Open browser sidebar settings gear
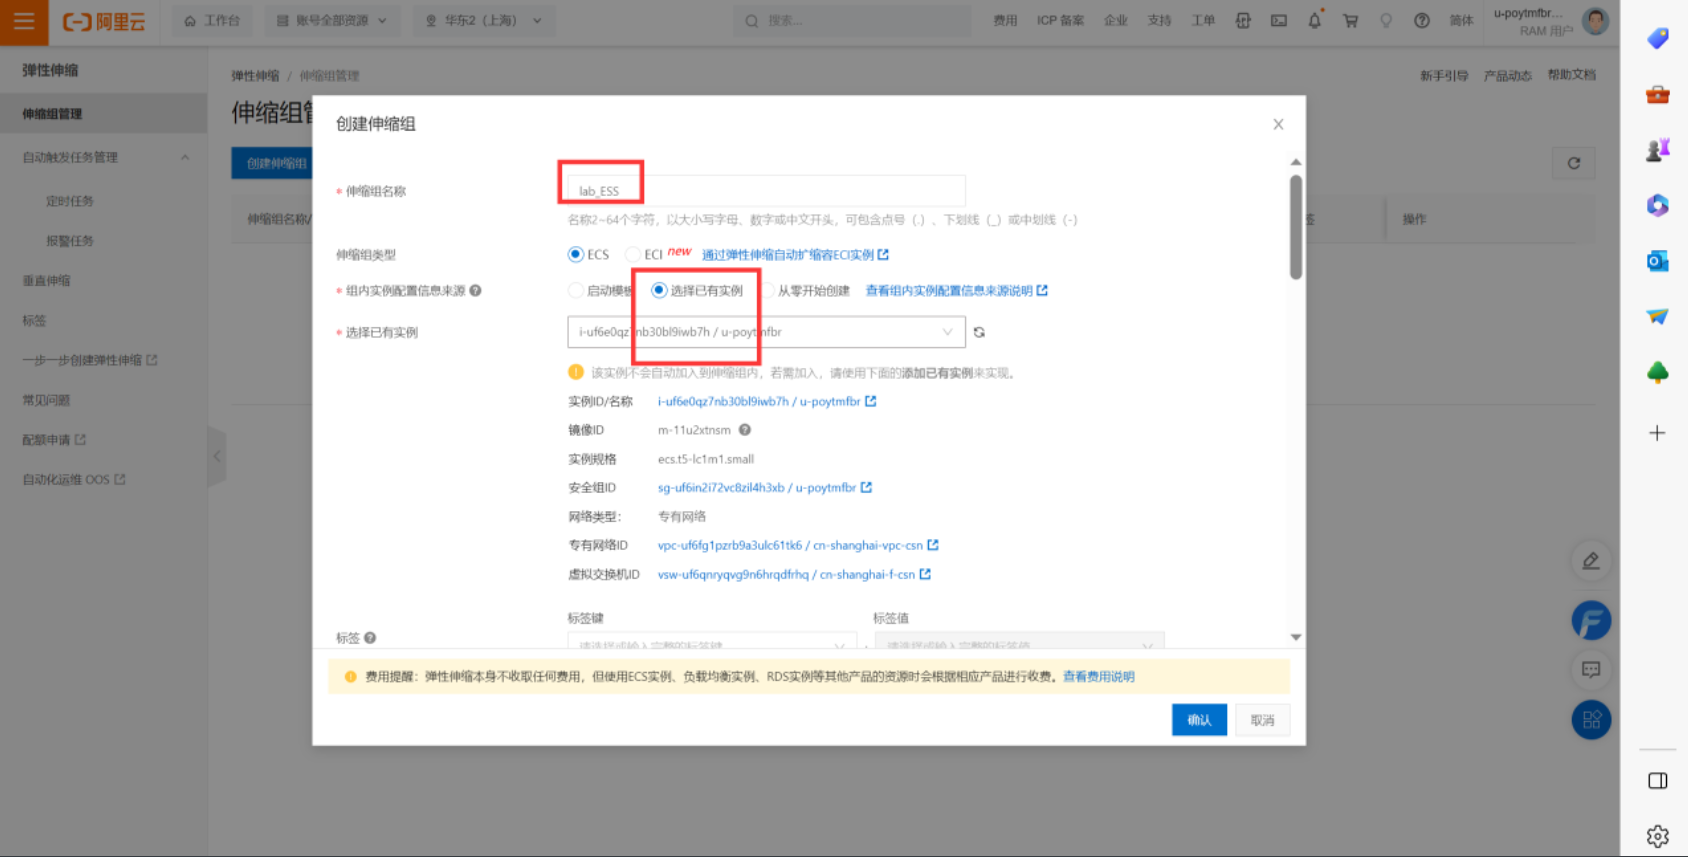Viewport: 1688px width, 857px height. 1658,836
